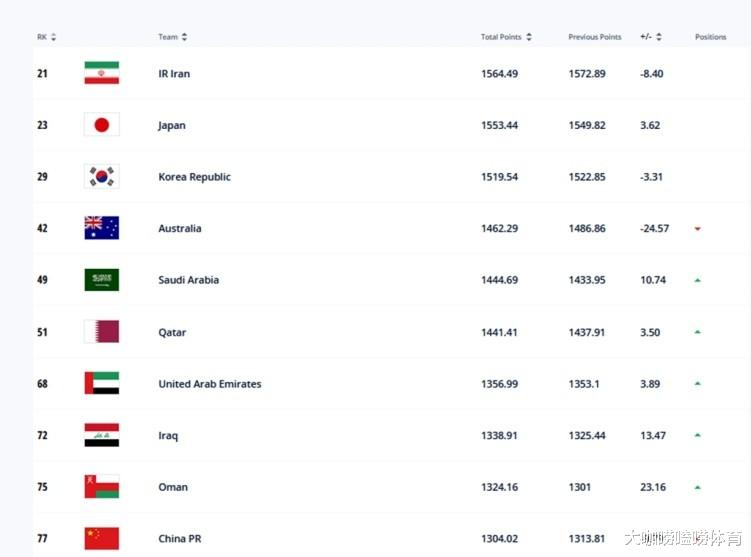This screenshot has width=751, height=557.
Task: Click the Iraq flag icon
Action: 102,435
